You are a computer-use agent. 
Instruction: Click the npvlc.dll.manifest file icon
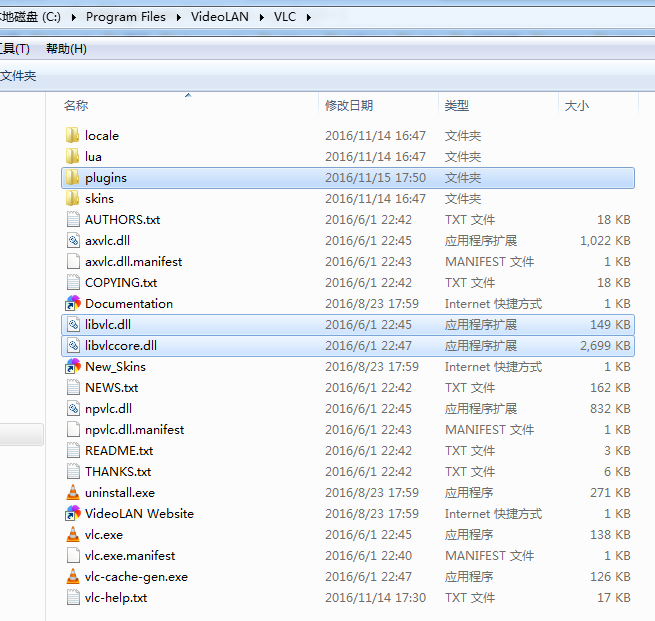73,429
